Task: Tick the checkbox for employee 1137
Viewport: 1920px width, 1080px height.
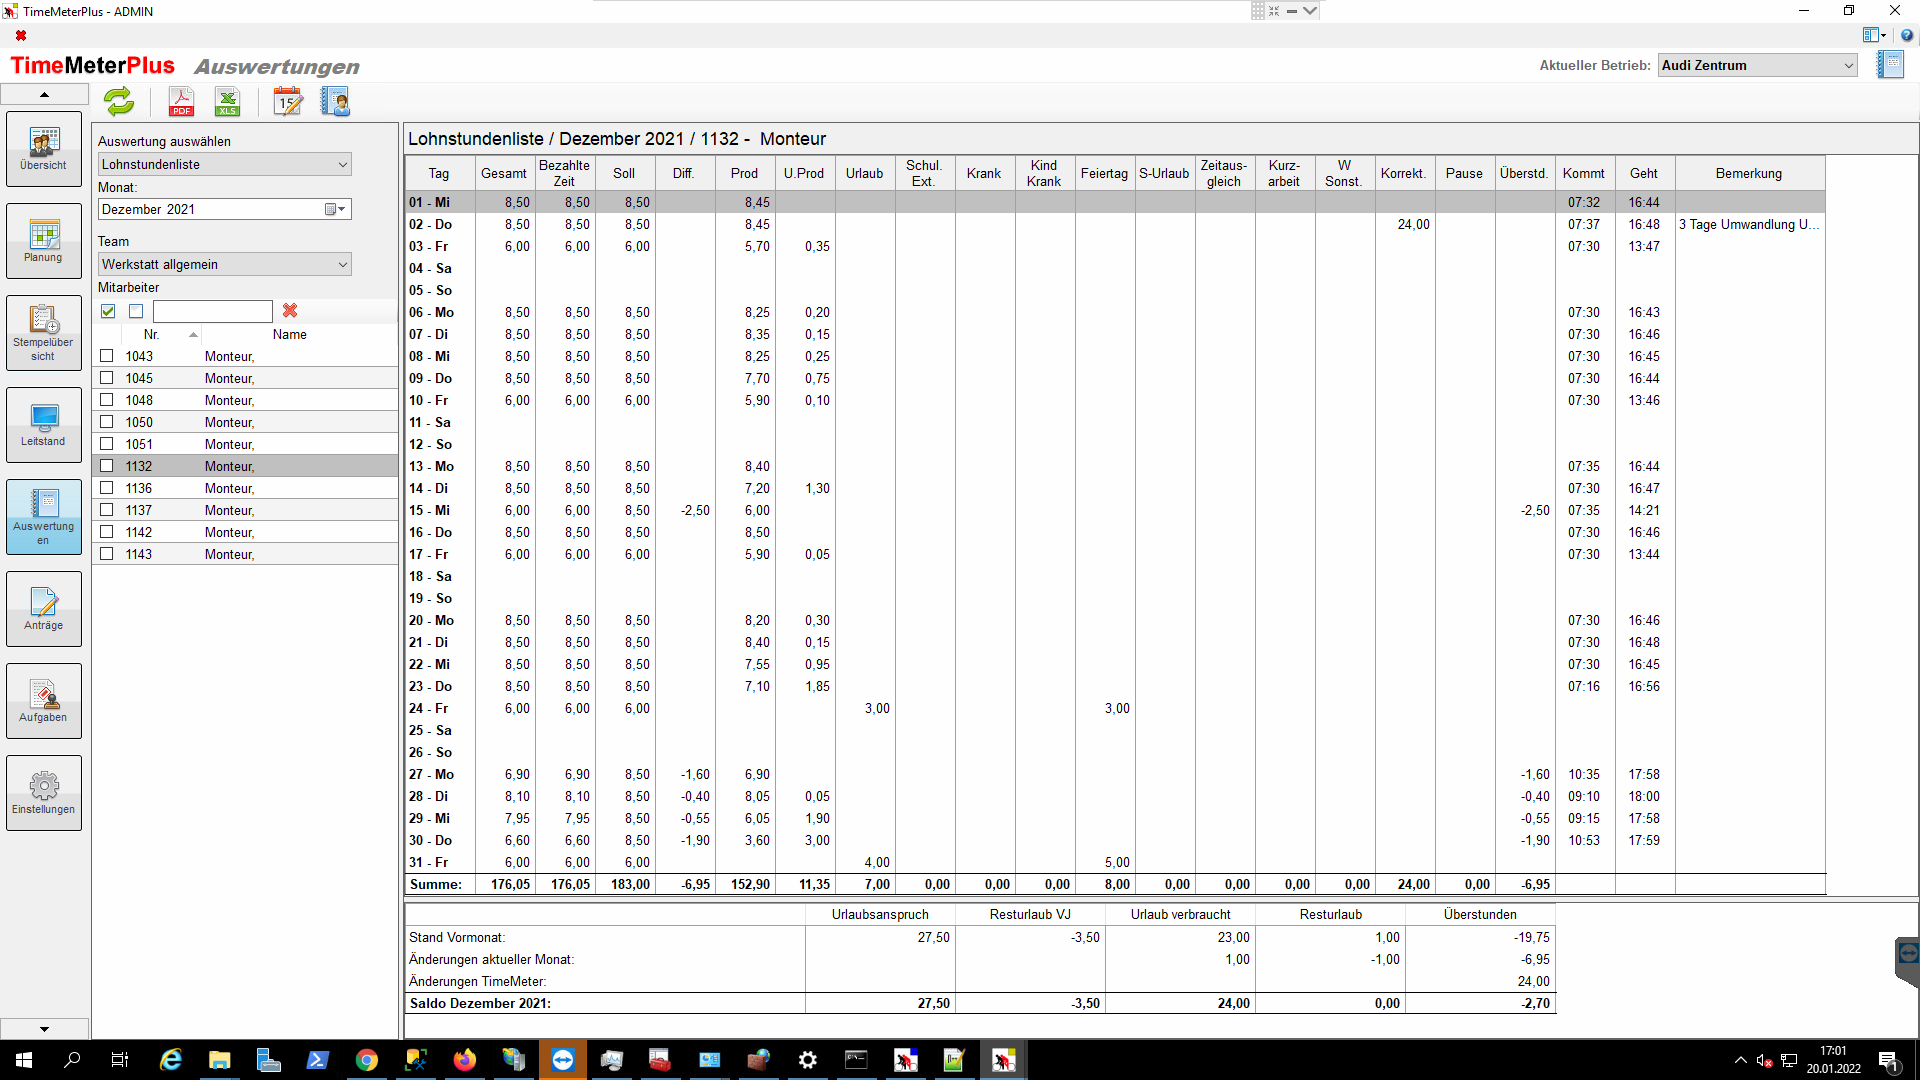Action: [x=107, y=510]
